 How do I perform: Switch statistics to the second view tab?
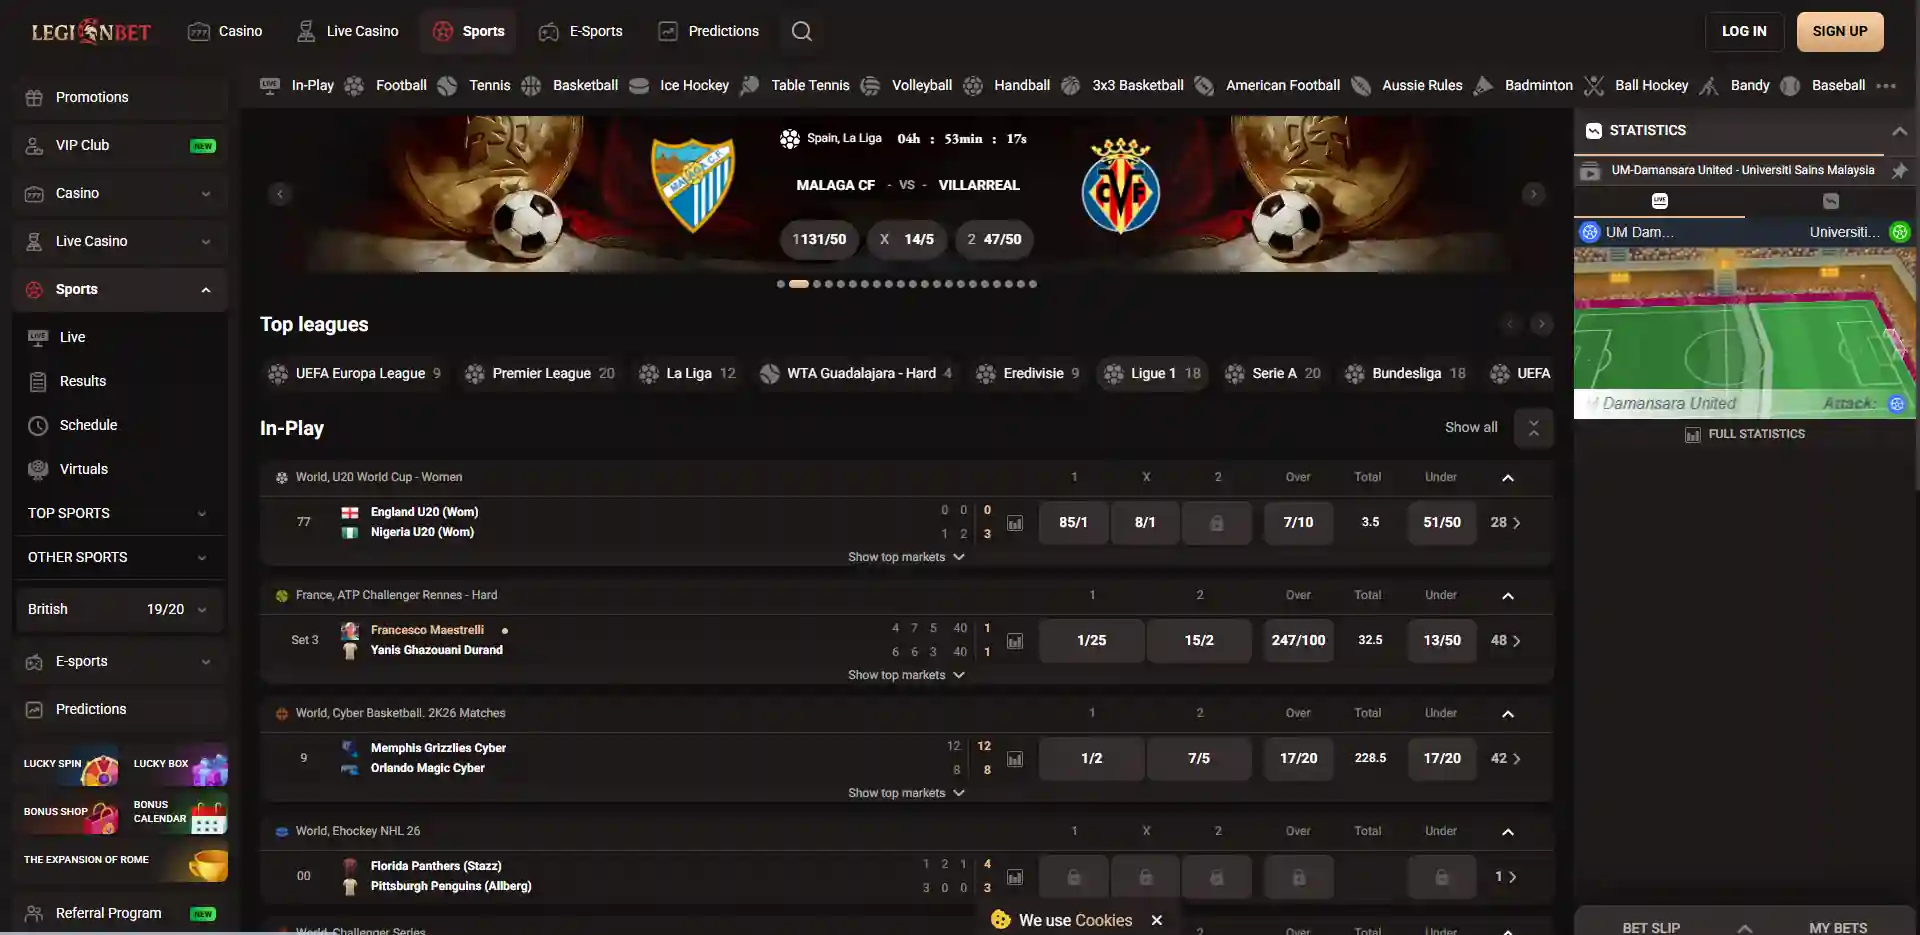tap(1830, 201)
